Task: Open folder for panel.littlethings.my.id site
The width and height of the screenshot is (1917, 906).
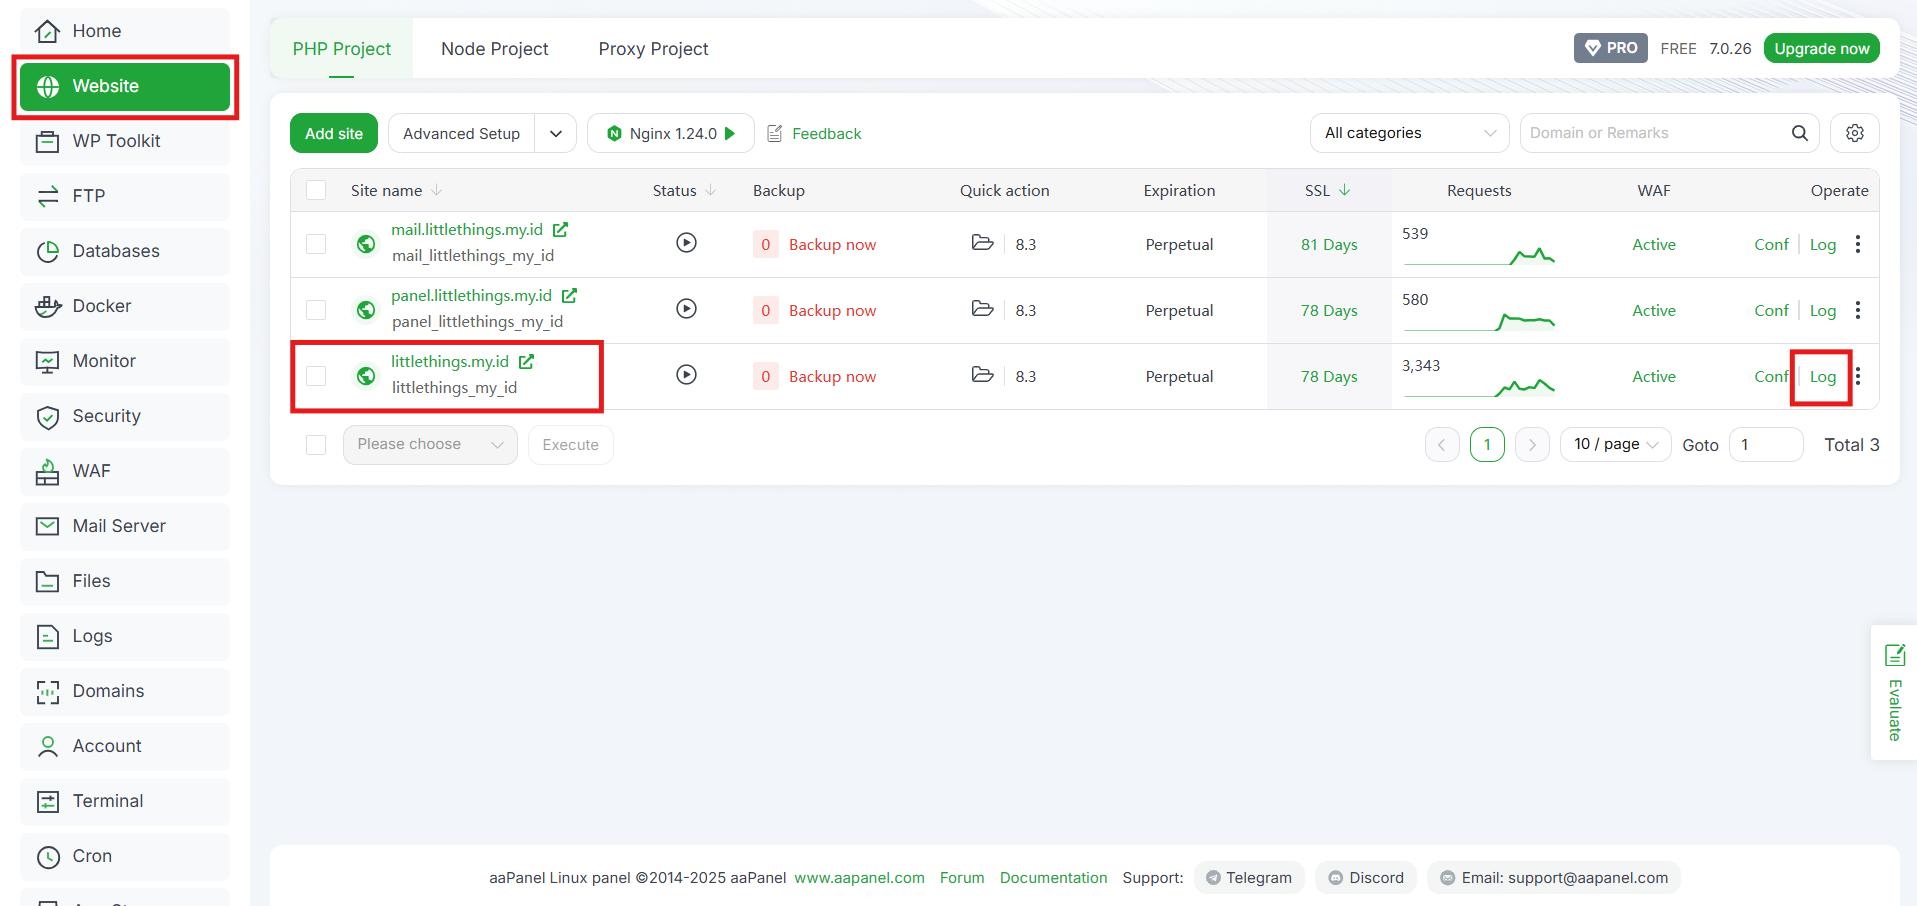Action: pos(983,309)
